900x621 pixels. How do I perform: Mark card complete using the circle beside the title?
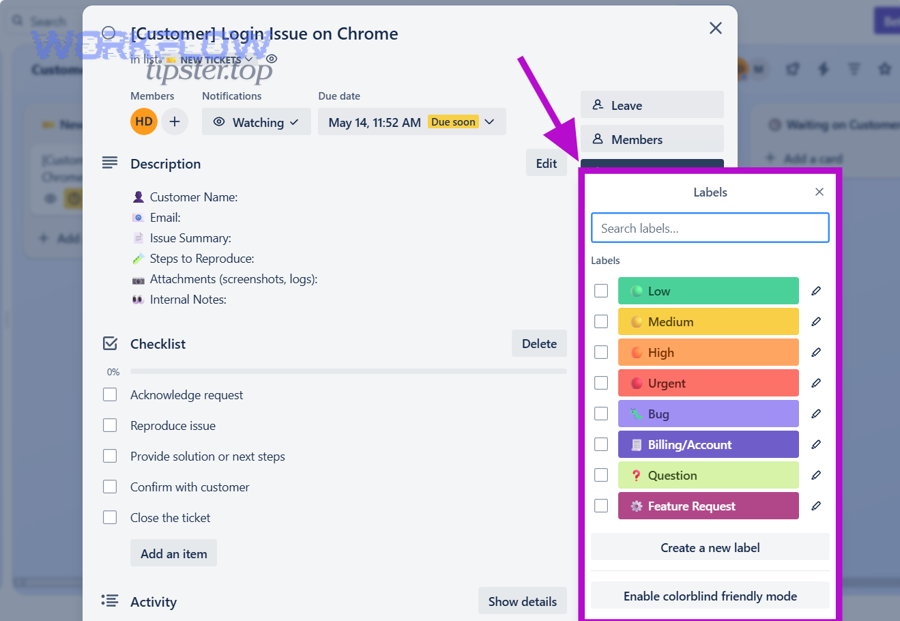click(108, 33)
